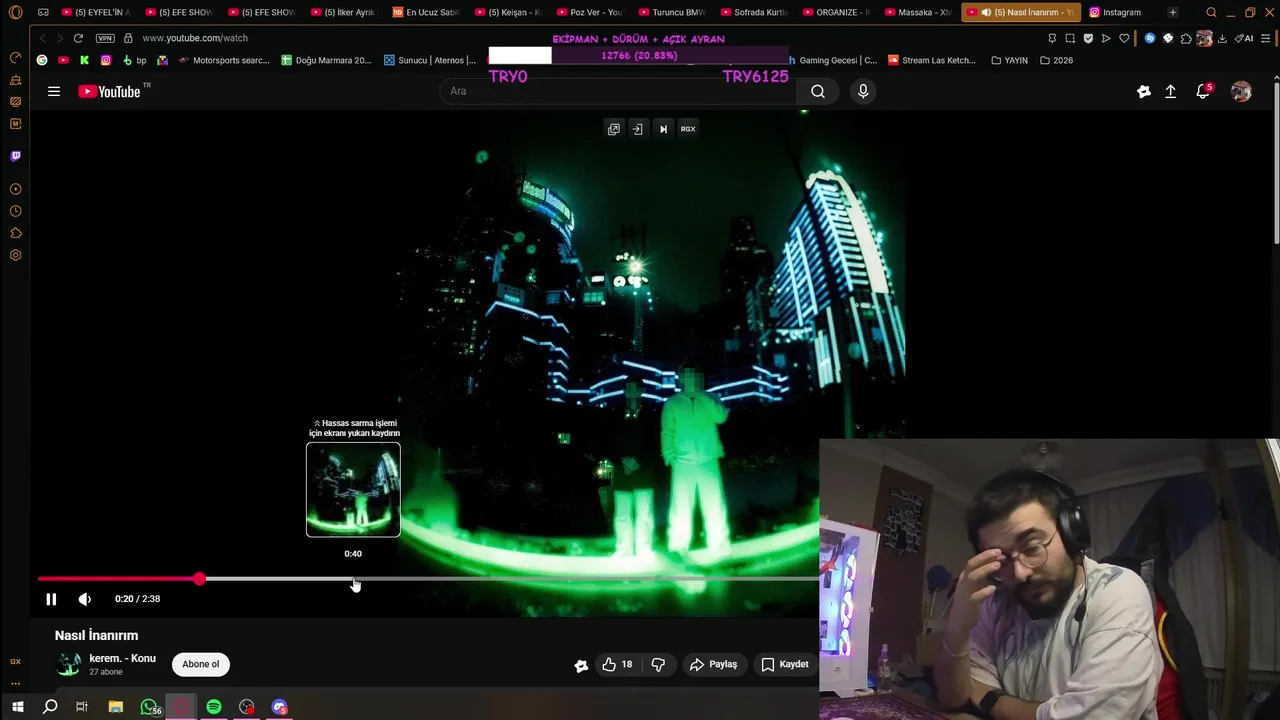1280x720 pixels.
Task: Save video with the Kaydet button
Action: (785, 664)
